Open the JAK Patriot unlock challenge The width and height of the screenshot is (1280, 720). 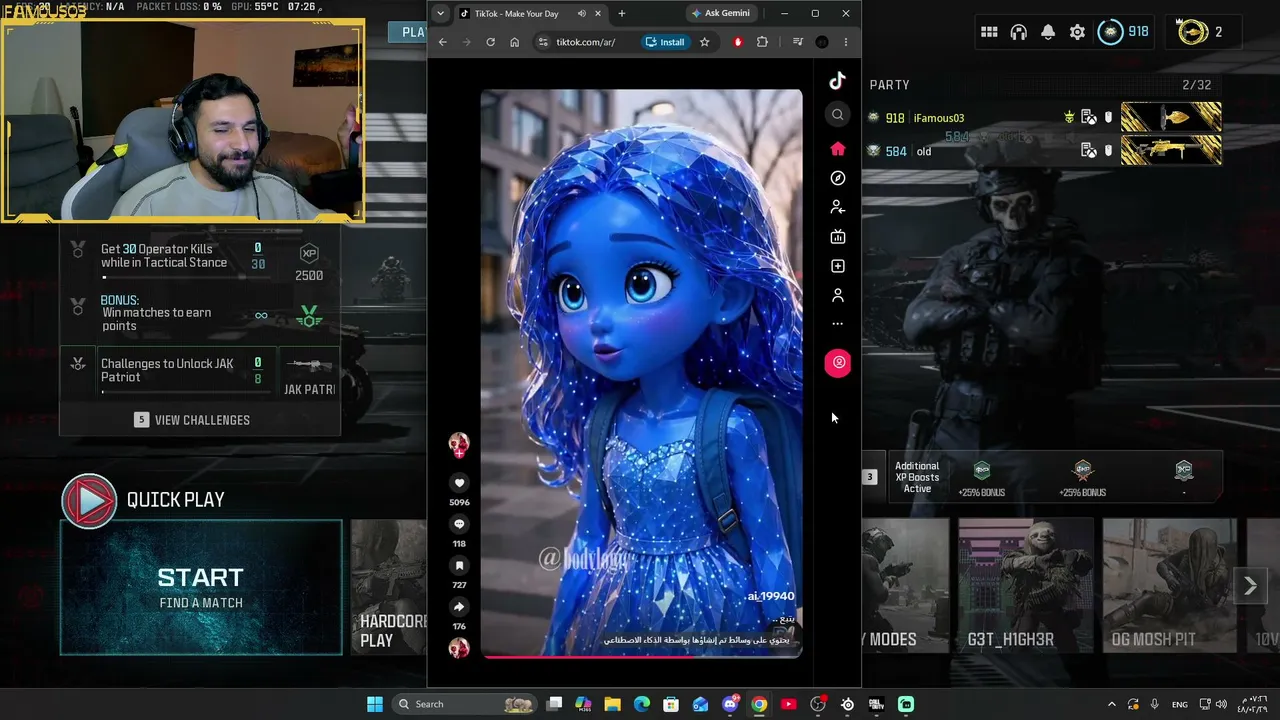[200, 371]
